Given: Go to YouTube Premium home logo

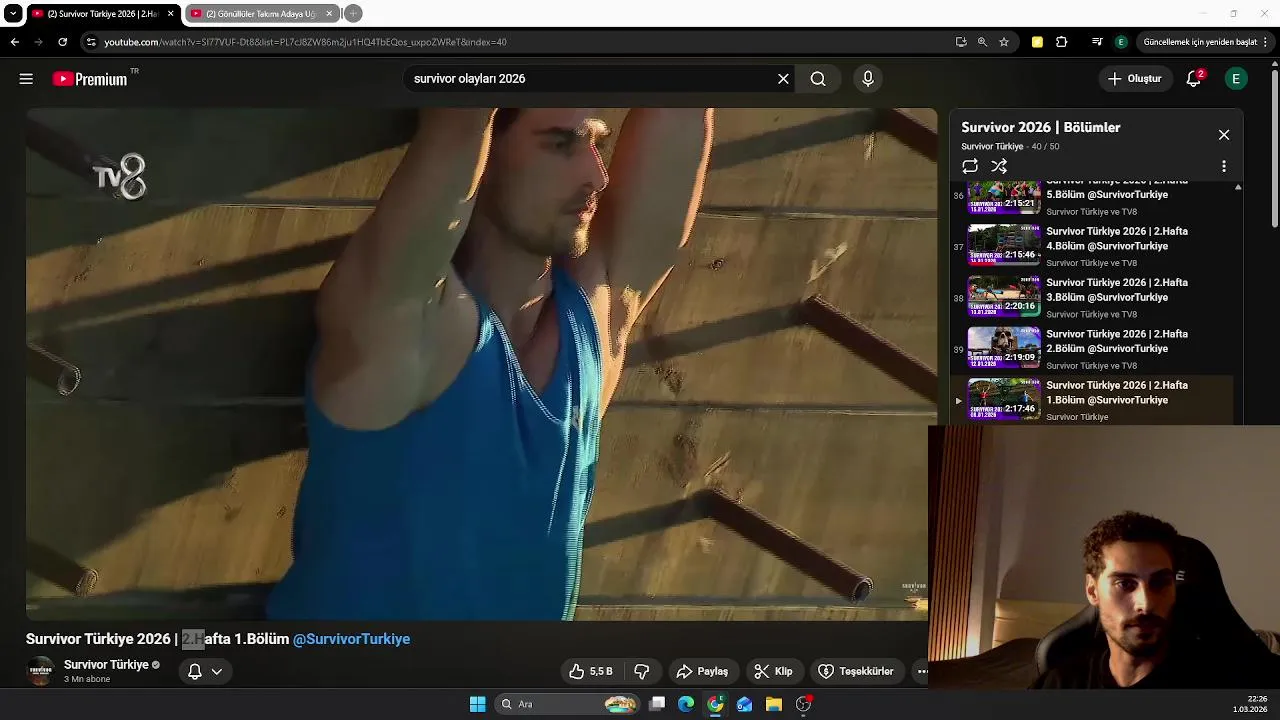Looking at the screenshot, I should point(90,79).
